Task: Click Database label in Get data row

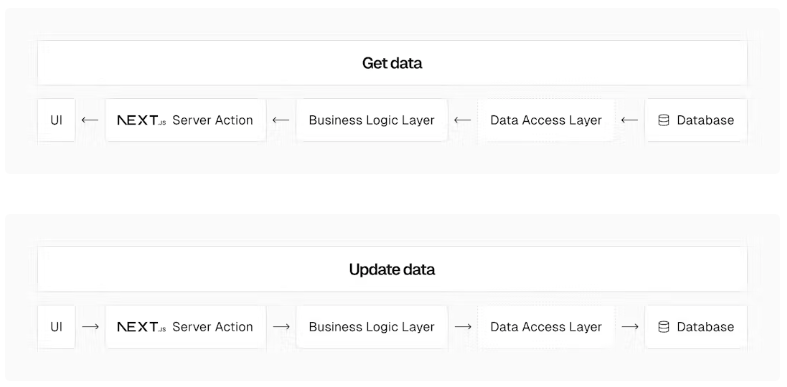Action: click(x=705, y=120)
